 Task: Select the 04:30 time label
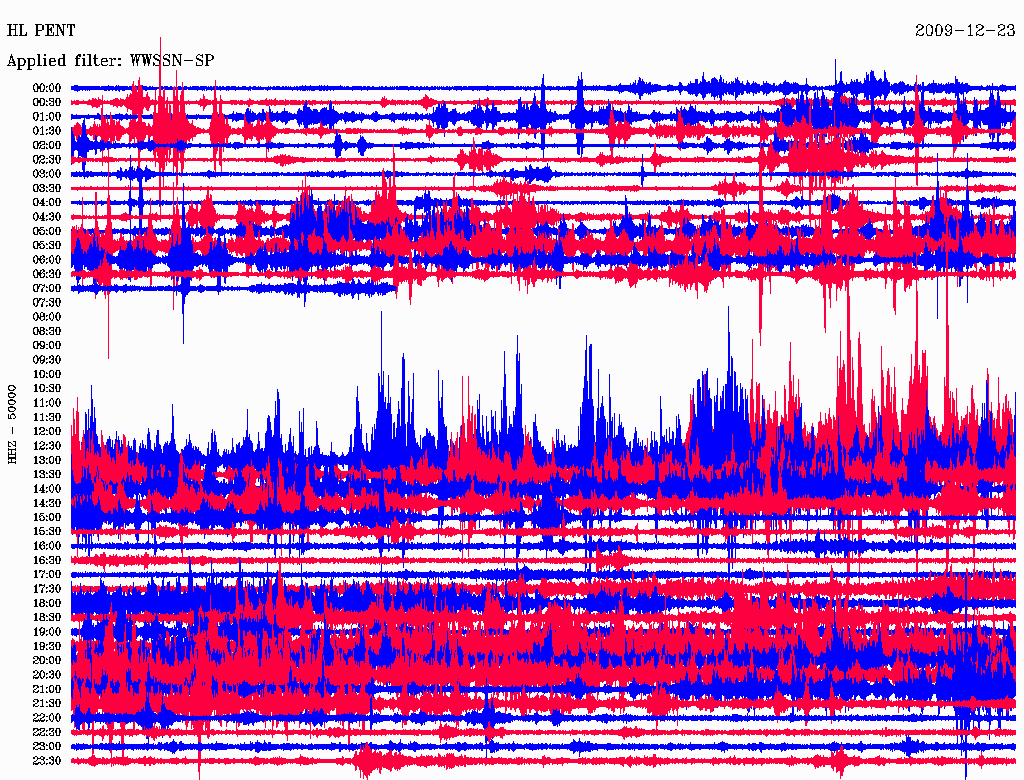pyautogui.click(x=47, y=216)
